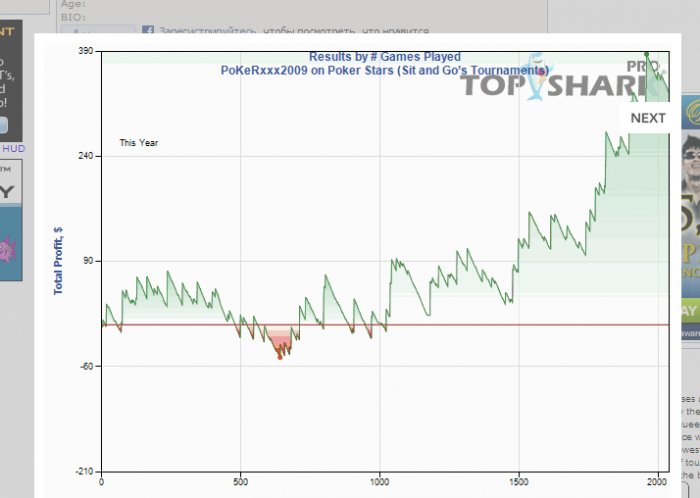Click the 1000 tick on the games axis

coord(379,482)
